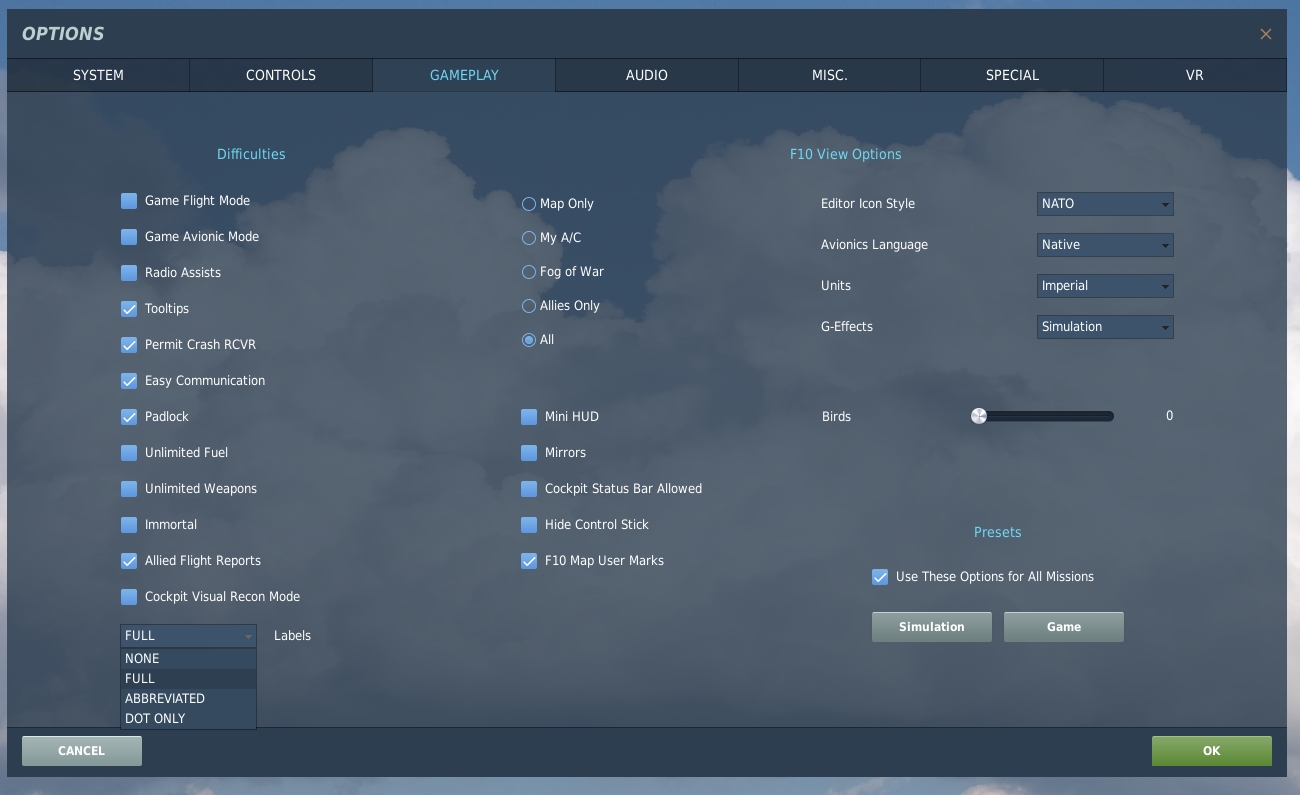Switch to the SYSTEM tab
1300x795 pixels.
tap(98, 75)
